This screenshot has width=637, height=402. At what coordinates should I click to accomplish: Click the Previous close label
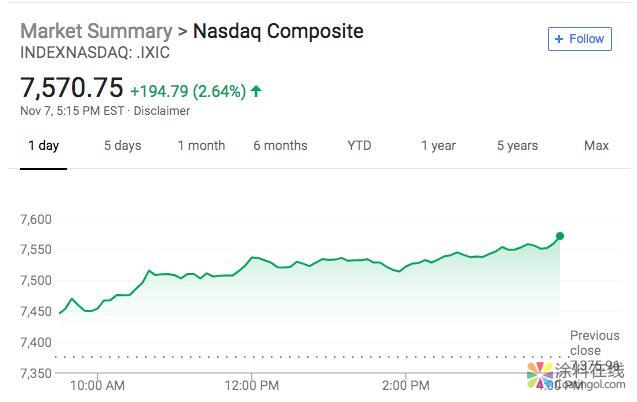594,343
